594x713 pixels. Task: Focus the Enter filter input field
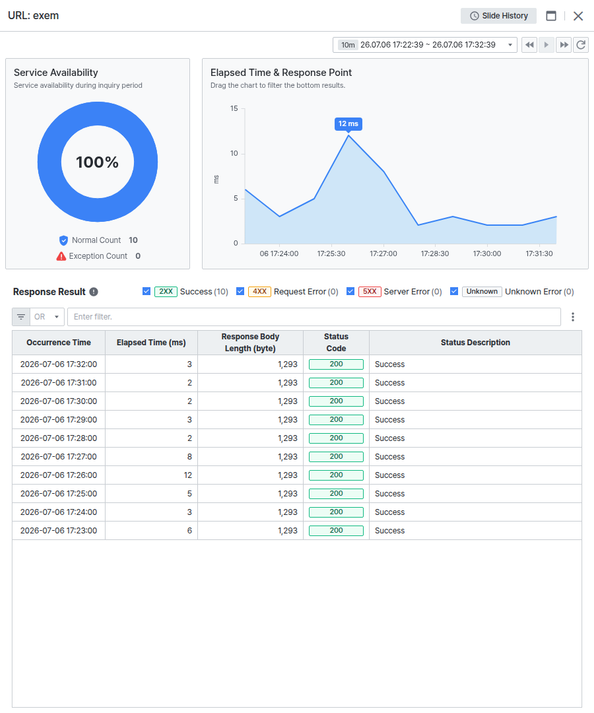tap(314, 316)
